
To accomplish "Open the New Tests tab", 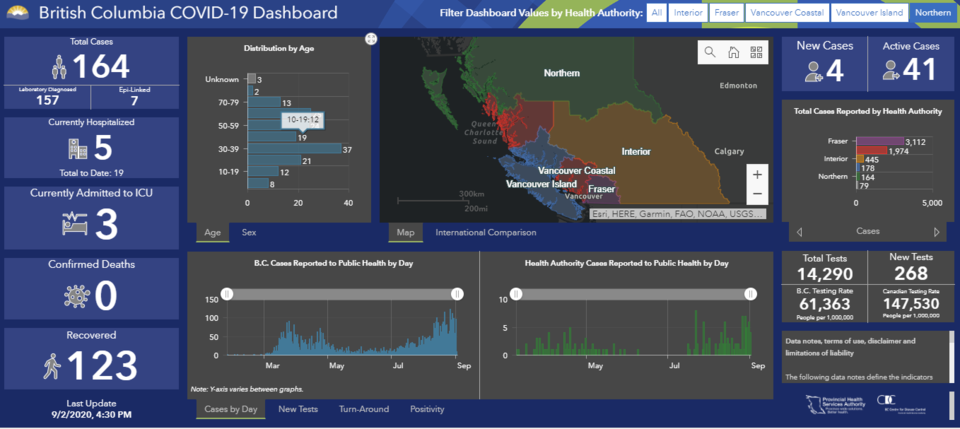I will (298, 409).
